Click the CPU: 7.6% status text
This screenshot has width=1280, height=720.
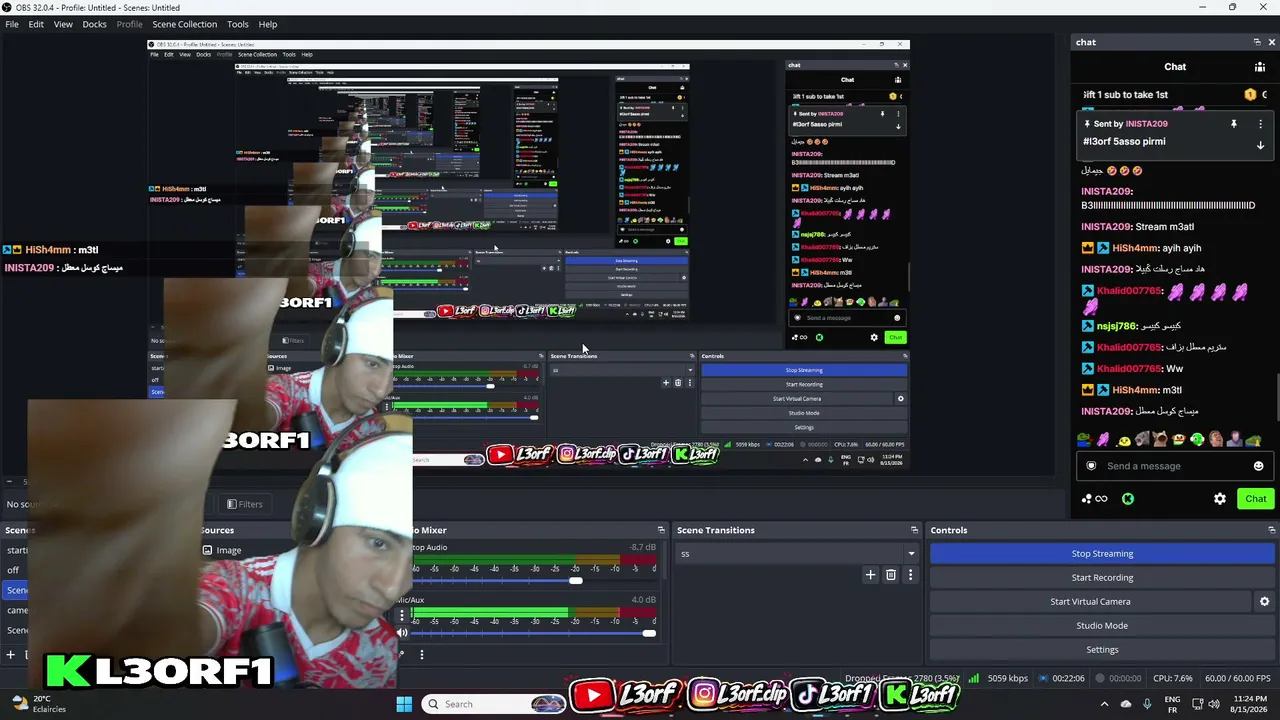(x=1173, y=678)
